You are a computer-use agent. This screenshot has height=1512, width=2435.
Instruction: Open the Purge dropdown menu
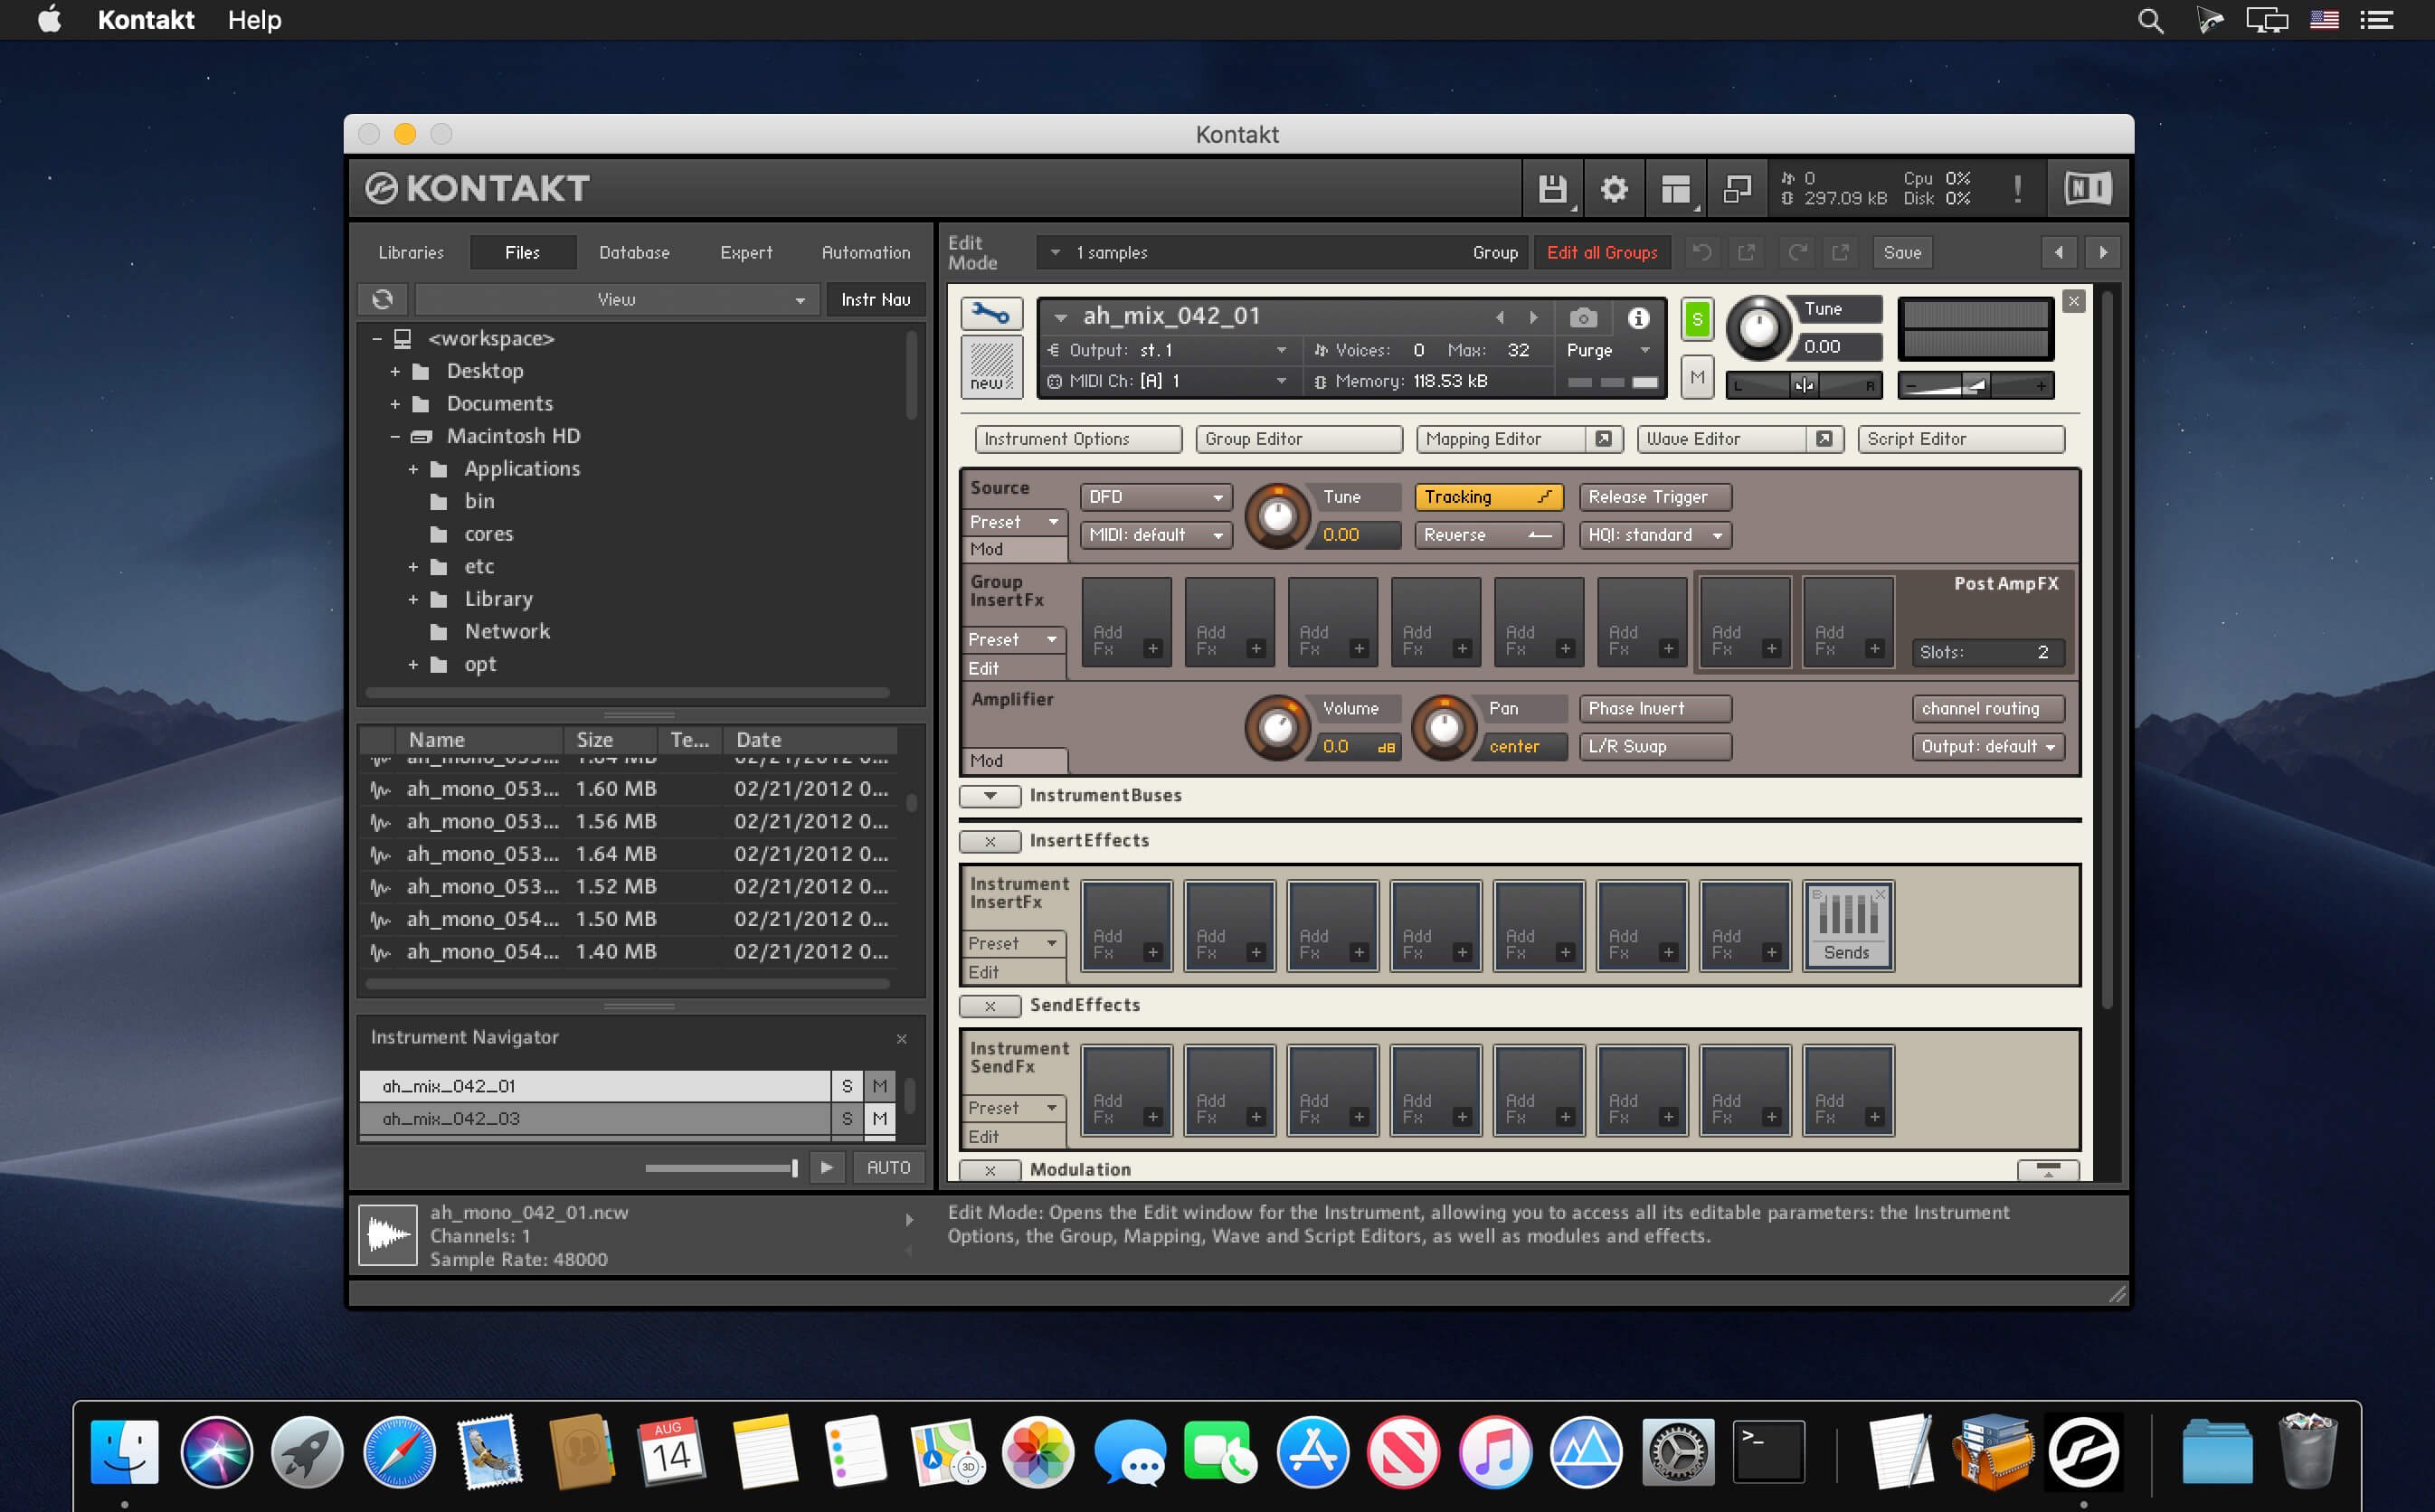1608,350
